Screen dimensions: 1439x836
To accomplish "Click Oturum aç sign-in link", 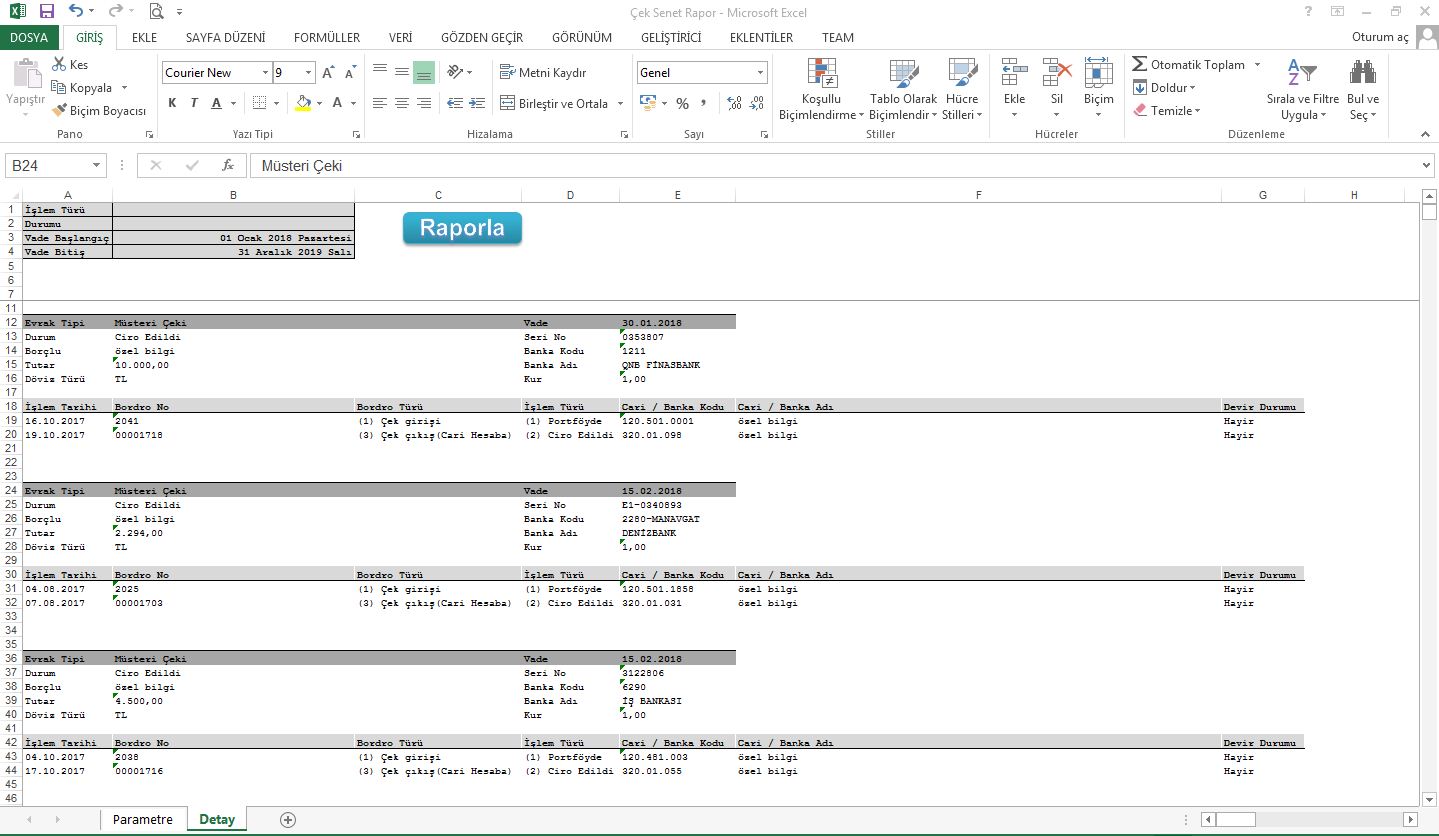I will pos(1380,38).
